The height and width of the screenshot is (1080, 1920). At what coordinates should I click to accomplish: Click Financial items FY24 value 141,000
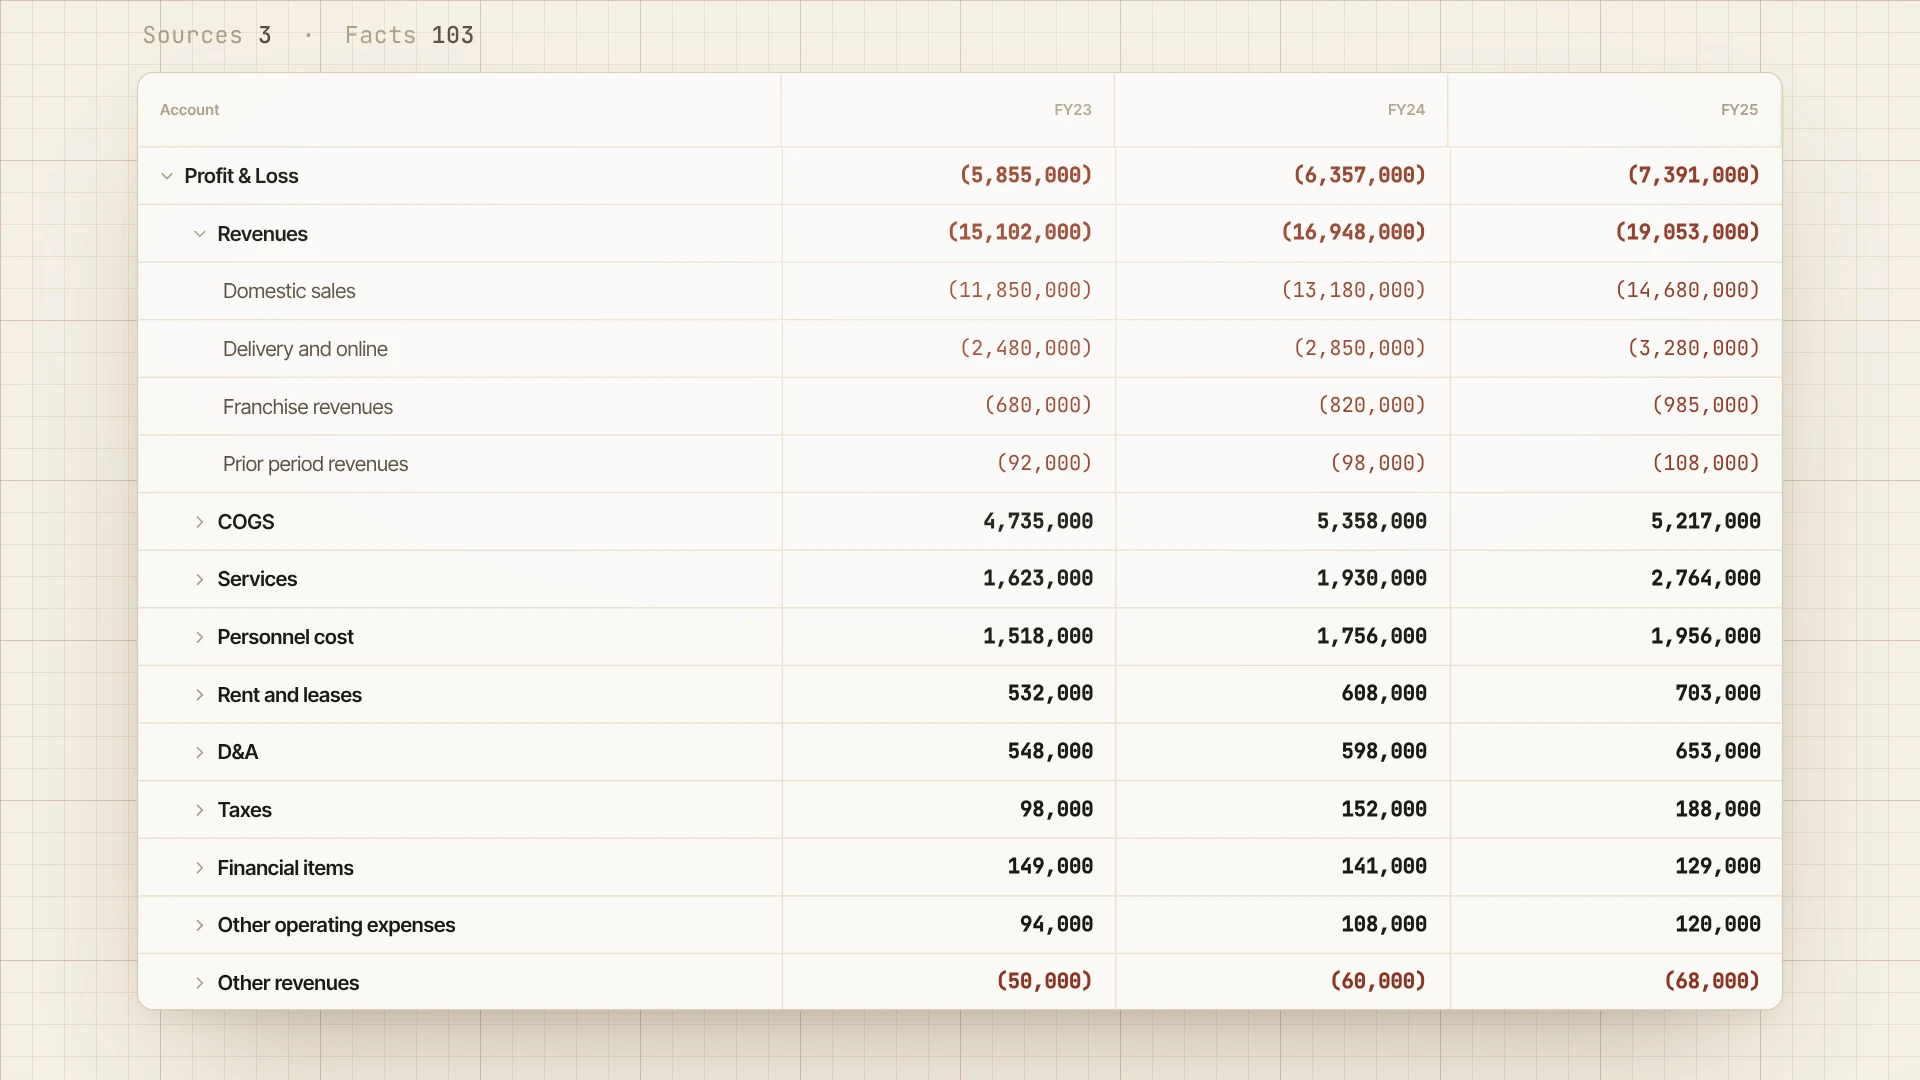[1384, 866]
